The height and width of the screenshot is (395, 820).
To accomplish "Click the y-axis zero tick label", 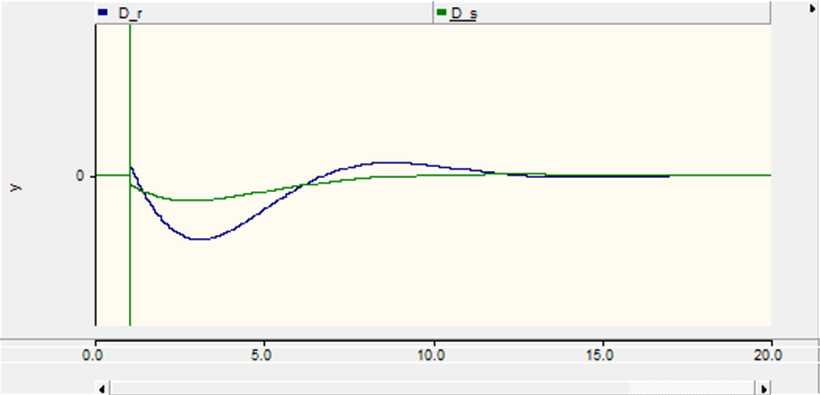I will 79,176.
